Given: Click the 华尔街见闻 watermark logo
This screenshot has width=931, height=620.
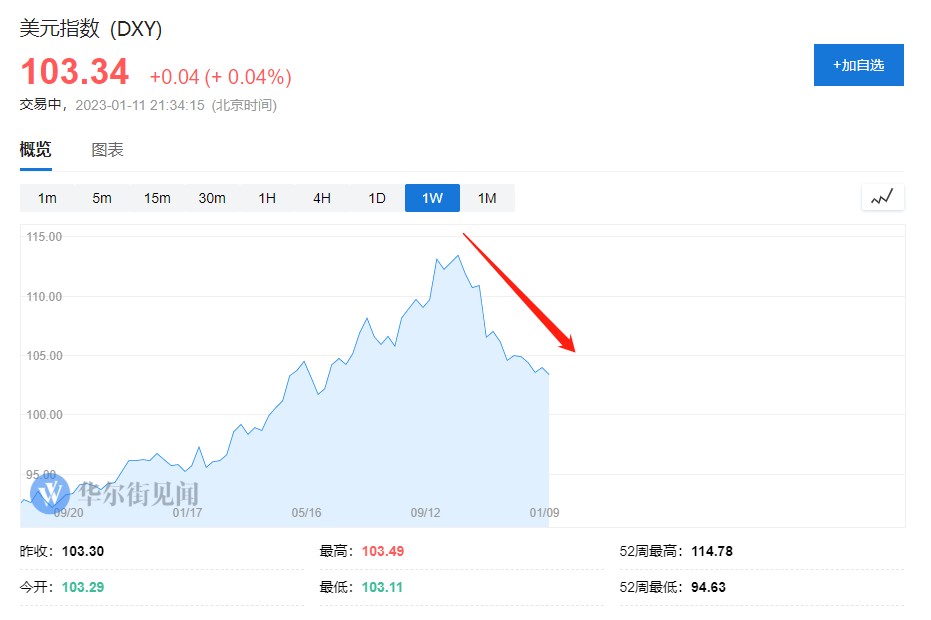Looking at the screenshot, I should (115, 493).
